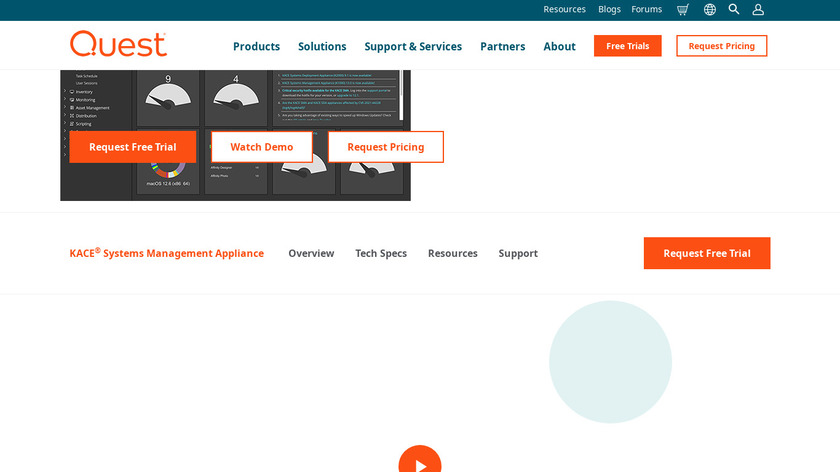Click Request Free Trial over the dashboard image

pos(132,147)
